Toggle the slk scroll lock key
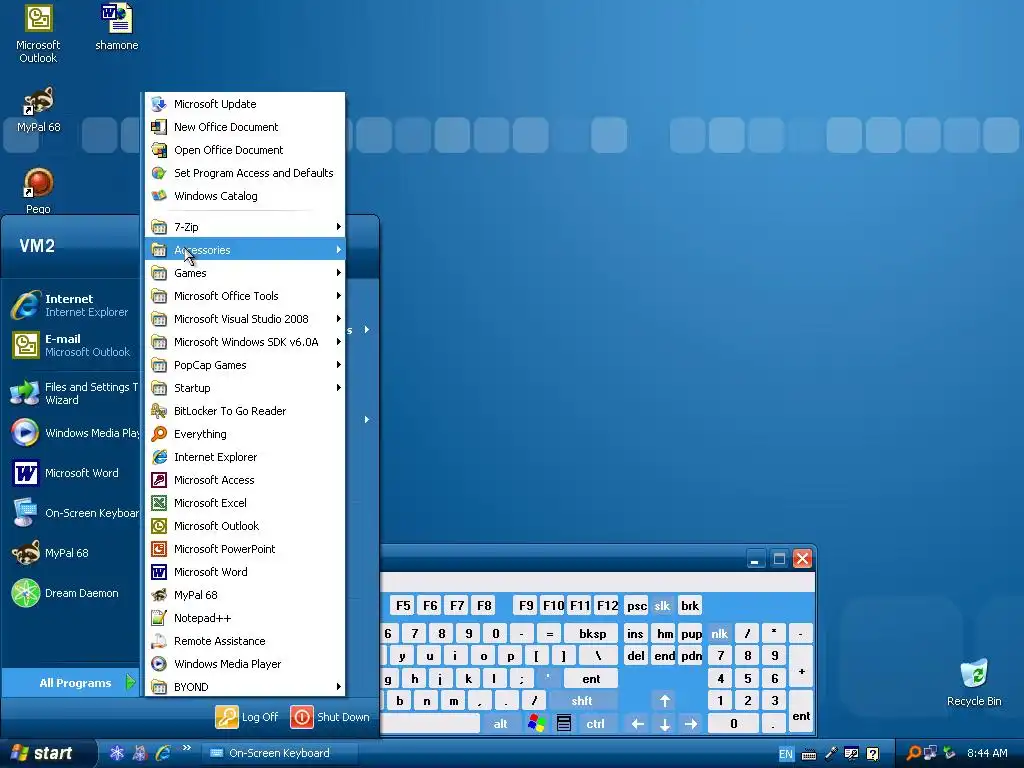Viewport: 1024px width, 768px height. pos(662,605)
